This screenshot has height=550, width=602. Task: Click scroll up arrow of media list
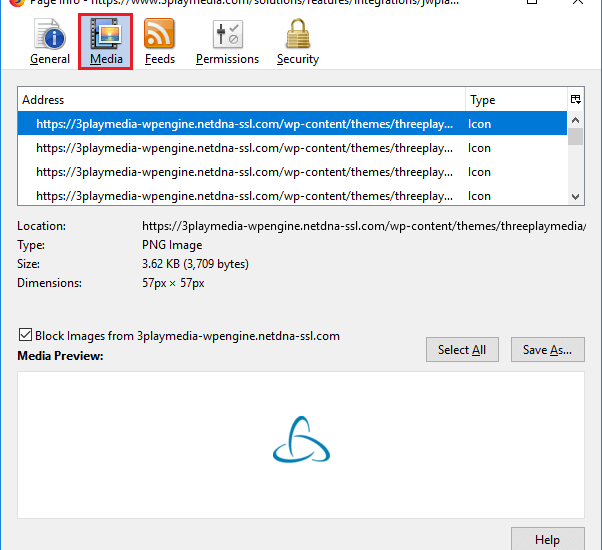click(575, 120)
